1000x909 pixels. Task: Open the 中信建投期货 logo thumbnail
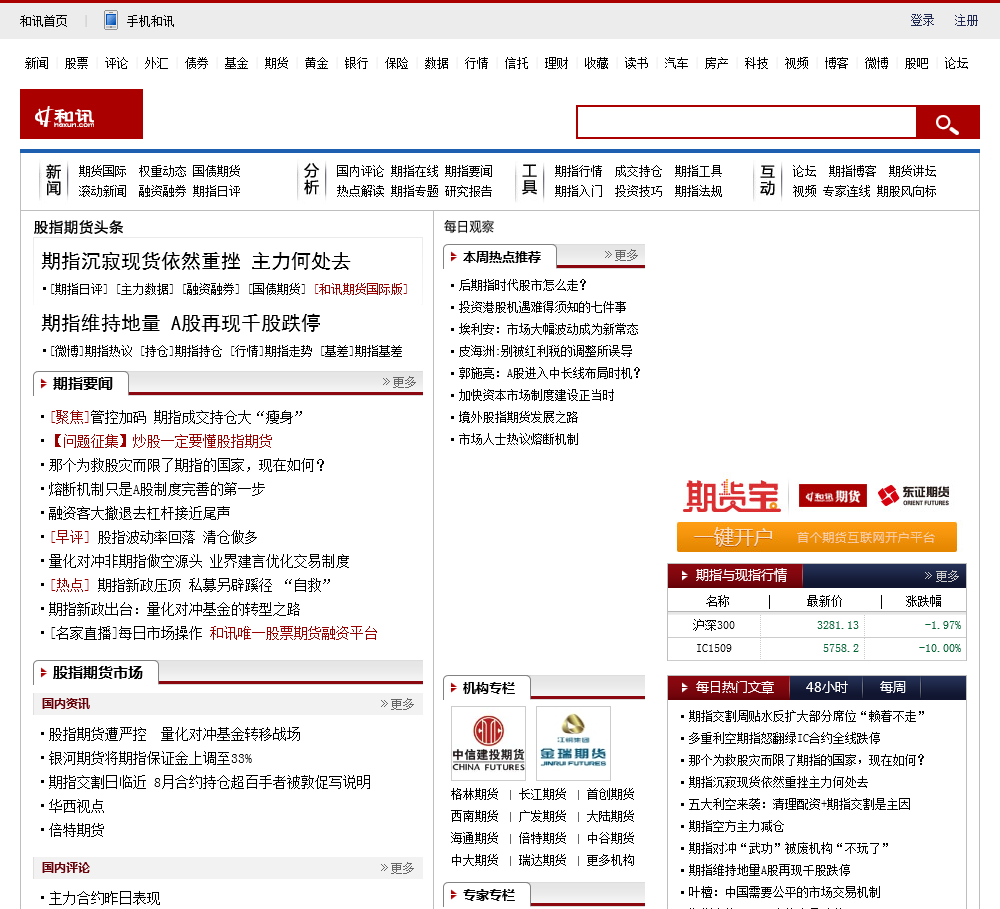(x=489, y=743)
